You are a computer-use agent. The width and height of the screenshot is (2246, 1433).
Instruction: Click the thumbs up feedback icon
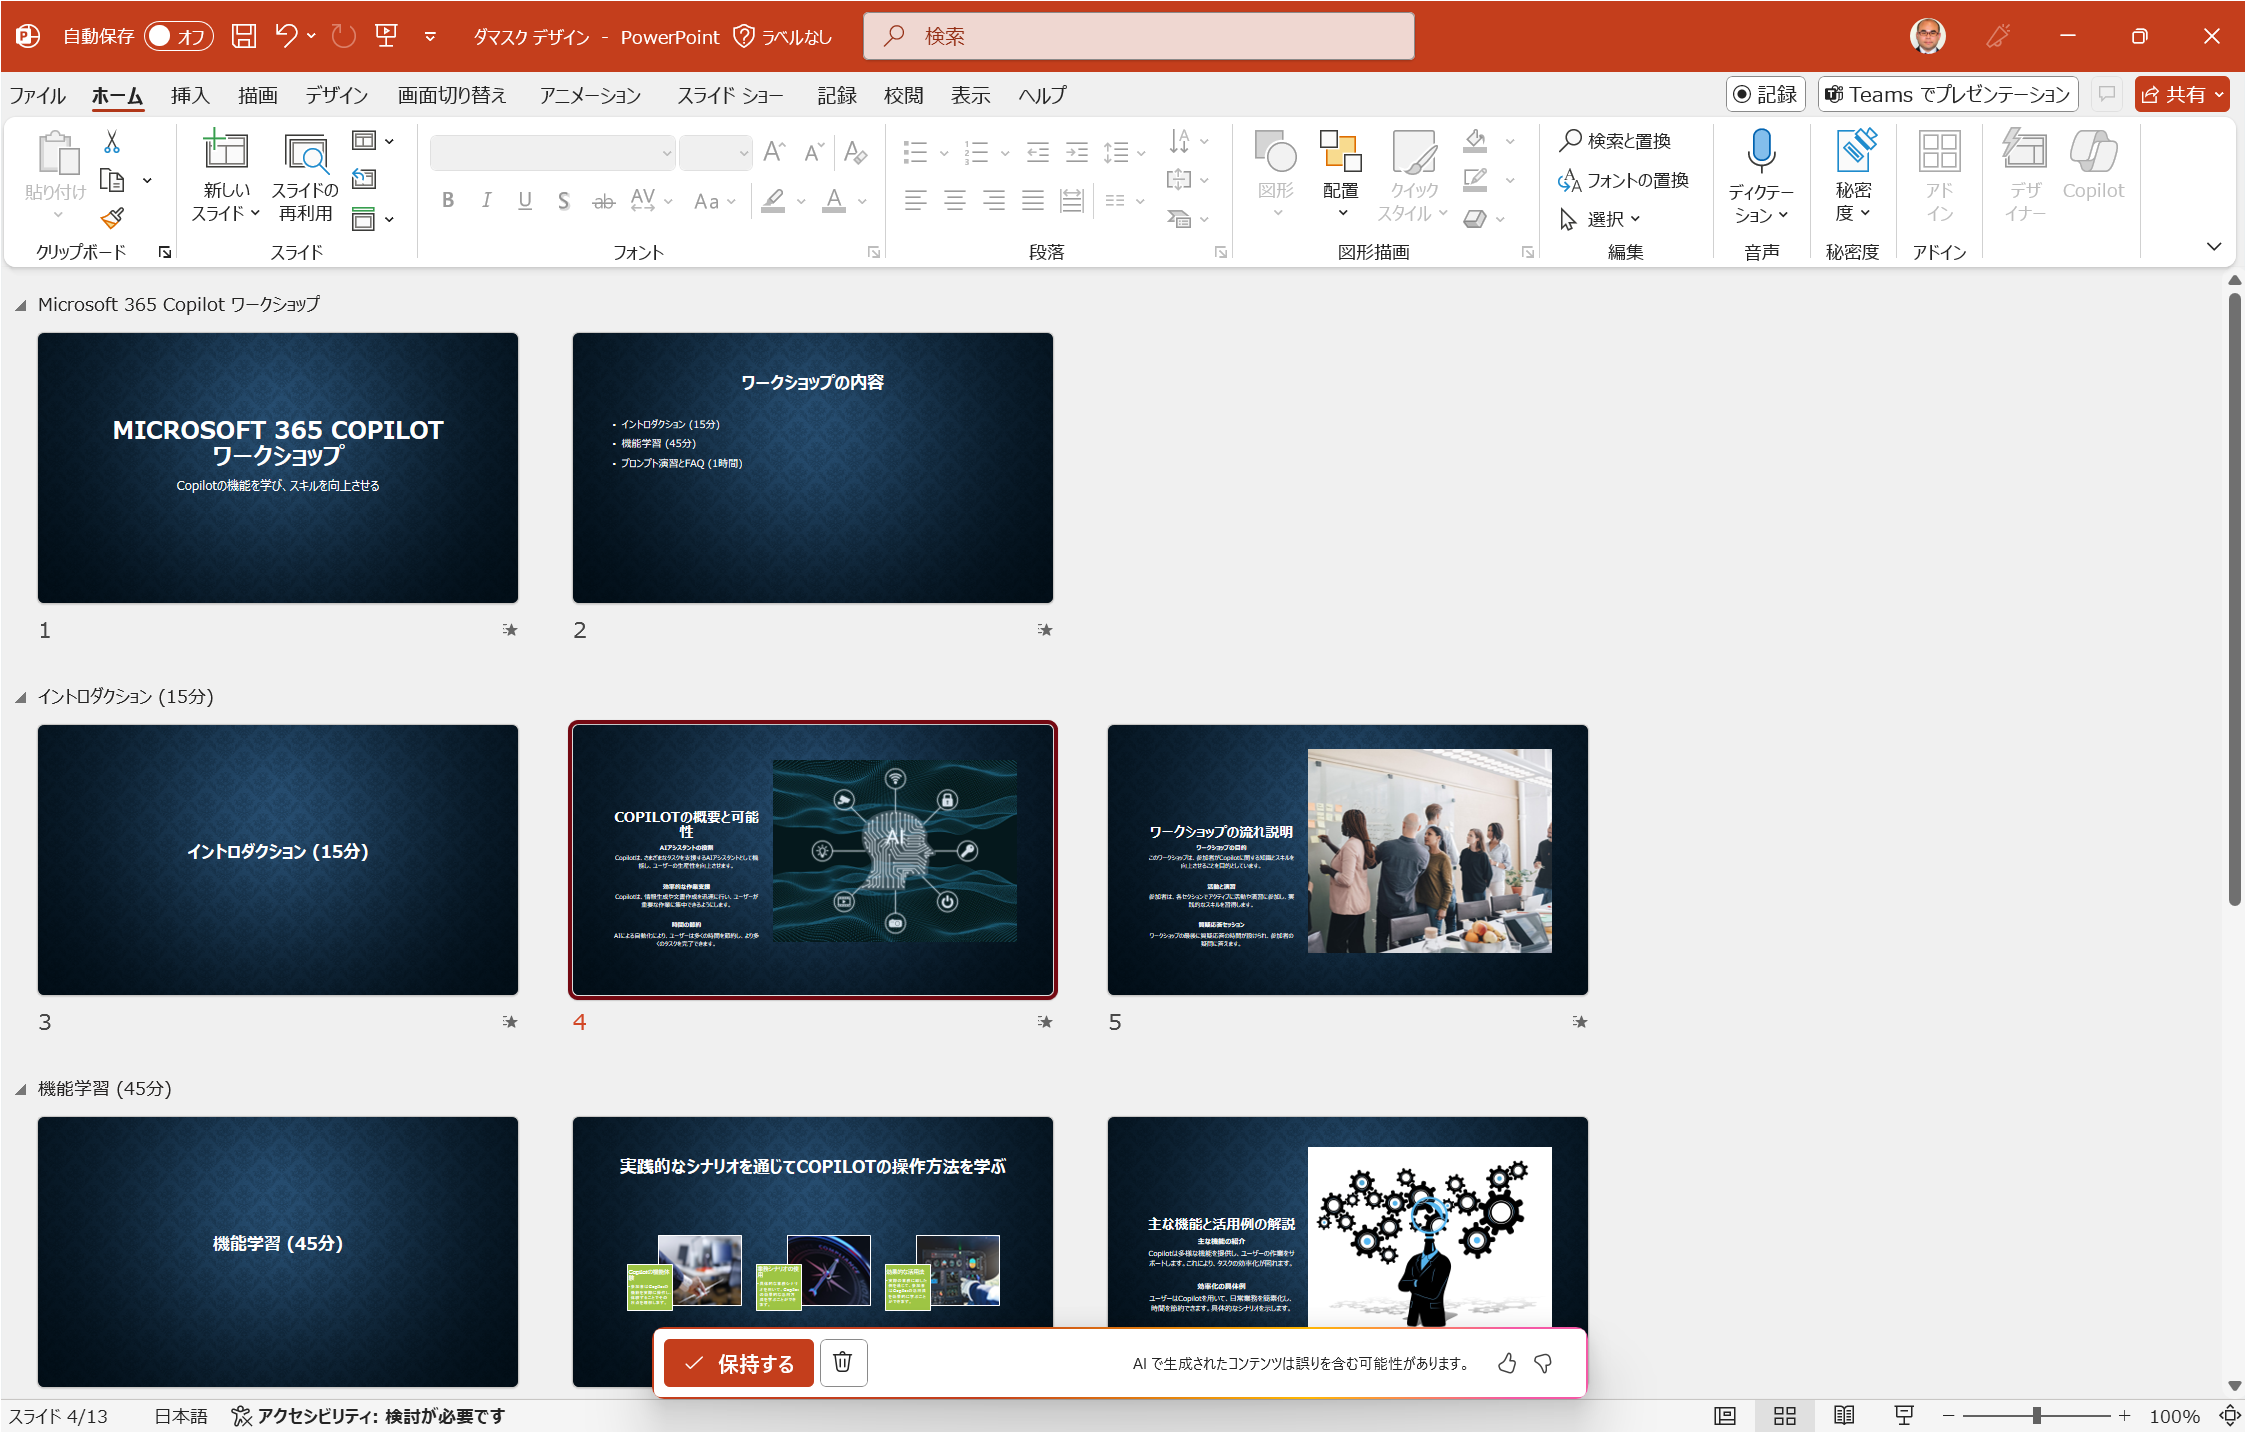coord(1507,1363)
